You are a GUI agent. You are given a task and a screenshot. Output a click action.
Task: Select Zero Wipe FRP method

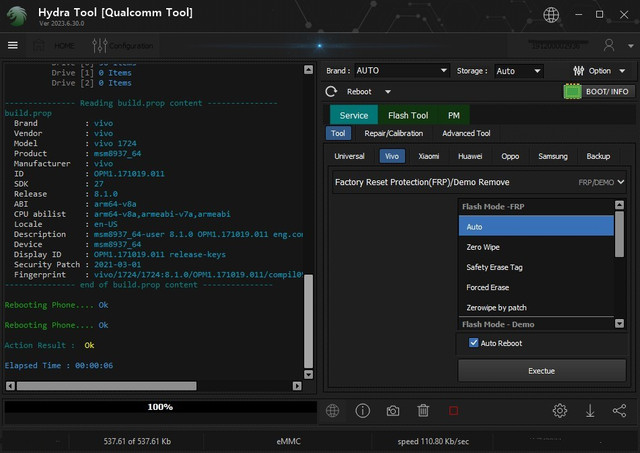(536, 247)
